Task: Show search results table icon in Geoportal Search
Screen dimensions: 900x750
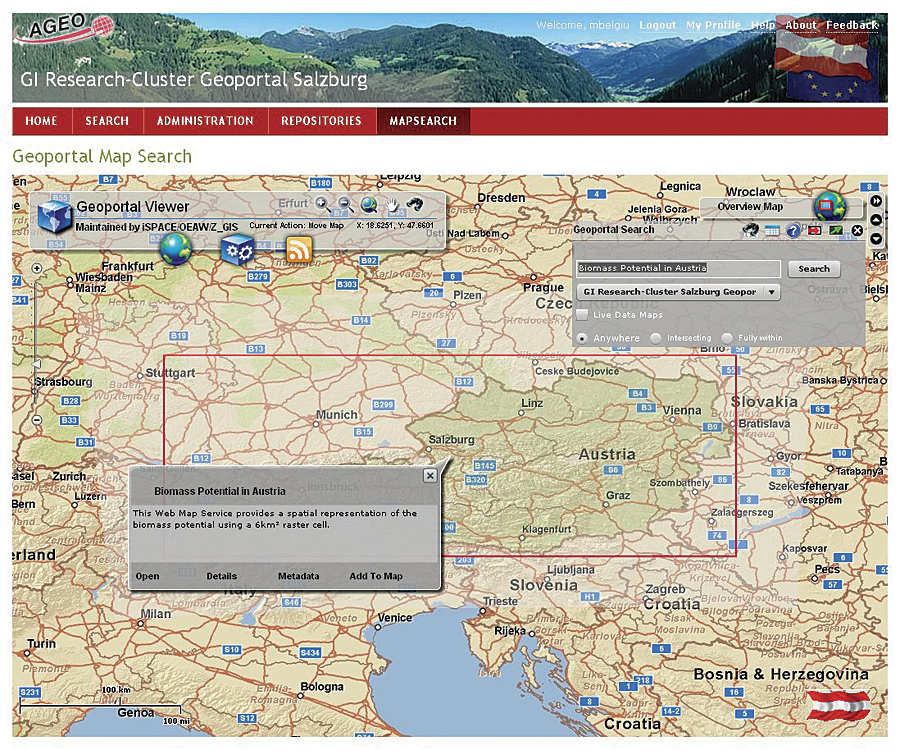Action: pyautogui.click(x=772, y=231)
